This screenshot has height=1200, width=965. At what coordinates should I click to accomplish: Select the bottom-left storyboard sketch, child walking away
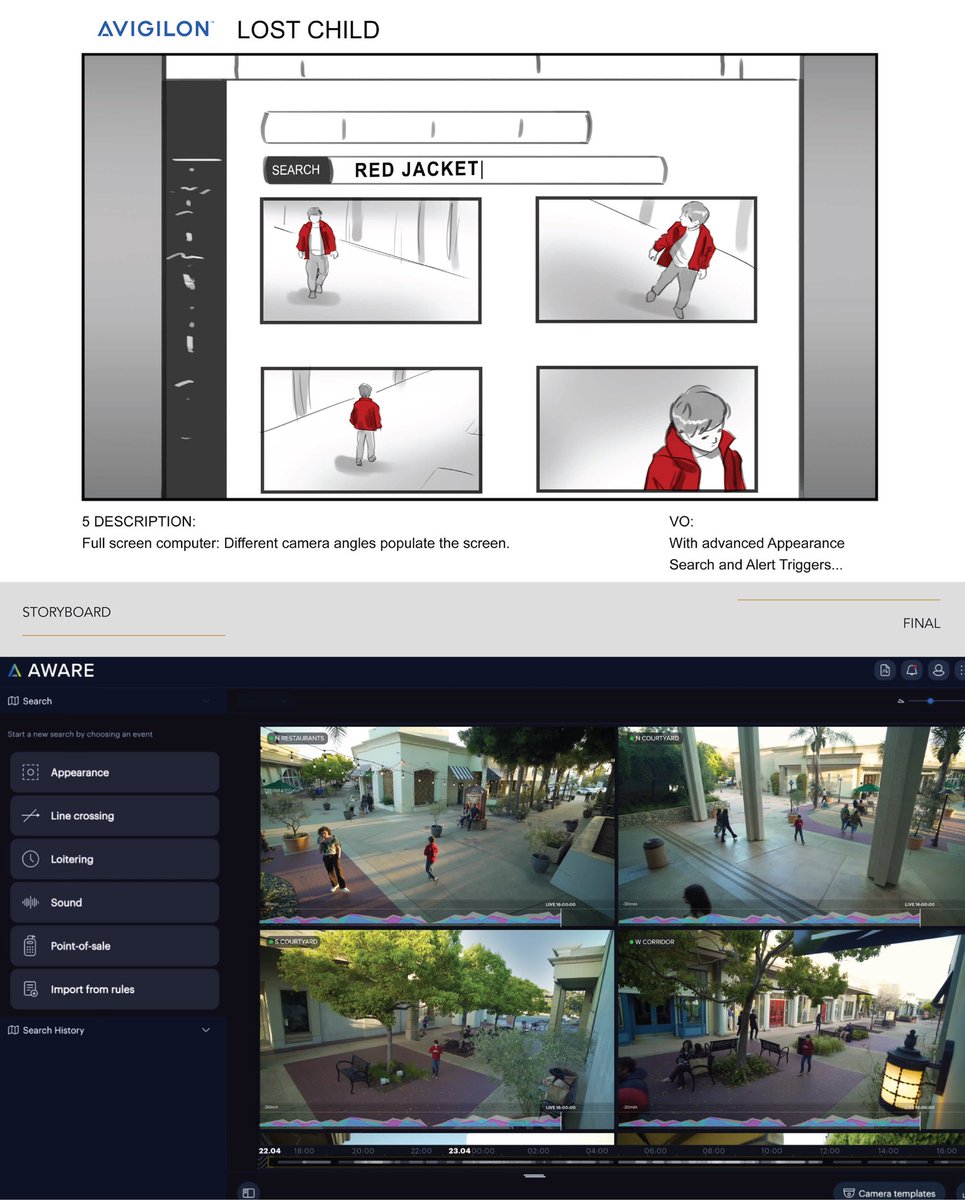point(371,430)
